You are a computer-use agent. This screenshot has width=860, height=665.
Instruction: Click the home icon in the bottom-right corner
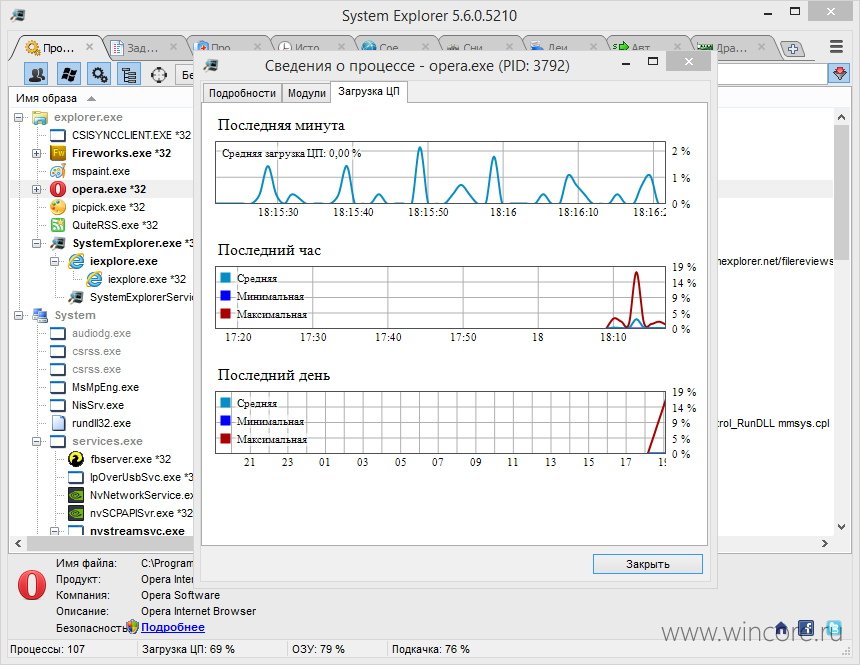point(781,629)
